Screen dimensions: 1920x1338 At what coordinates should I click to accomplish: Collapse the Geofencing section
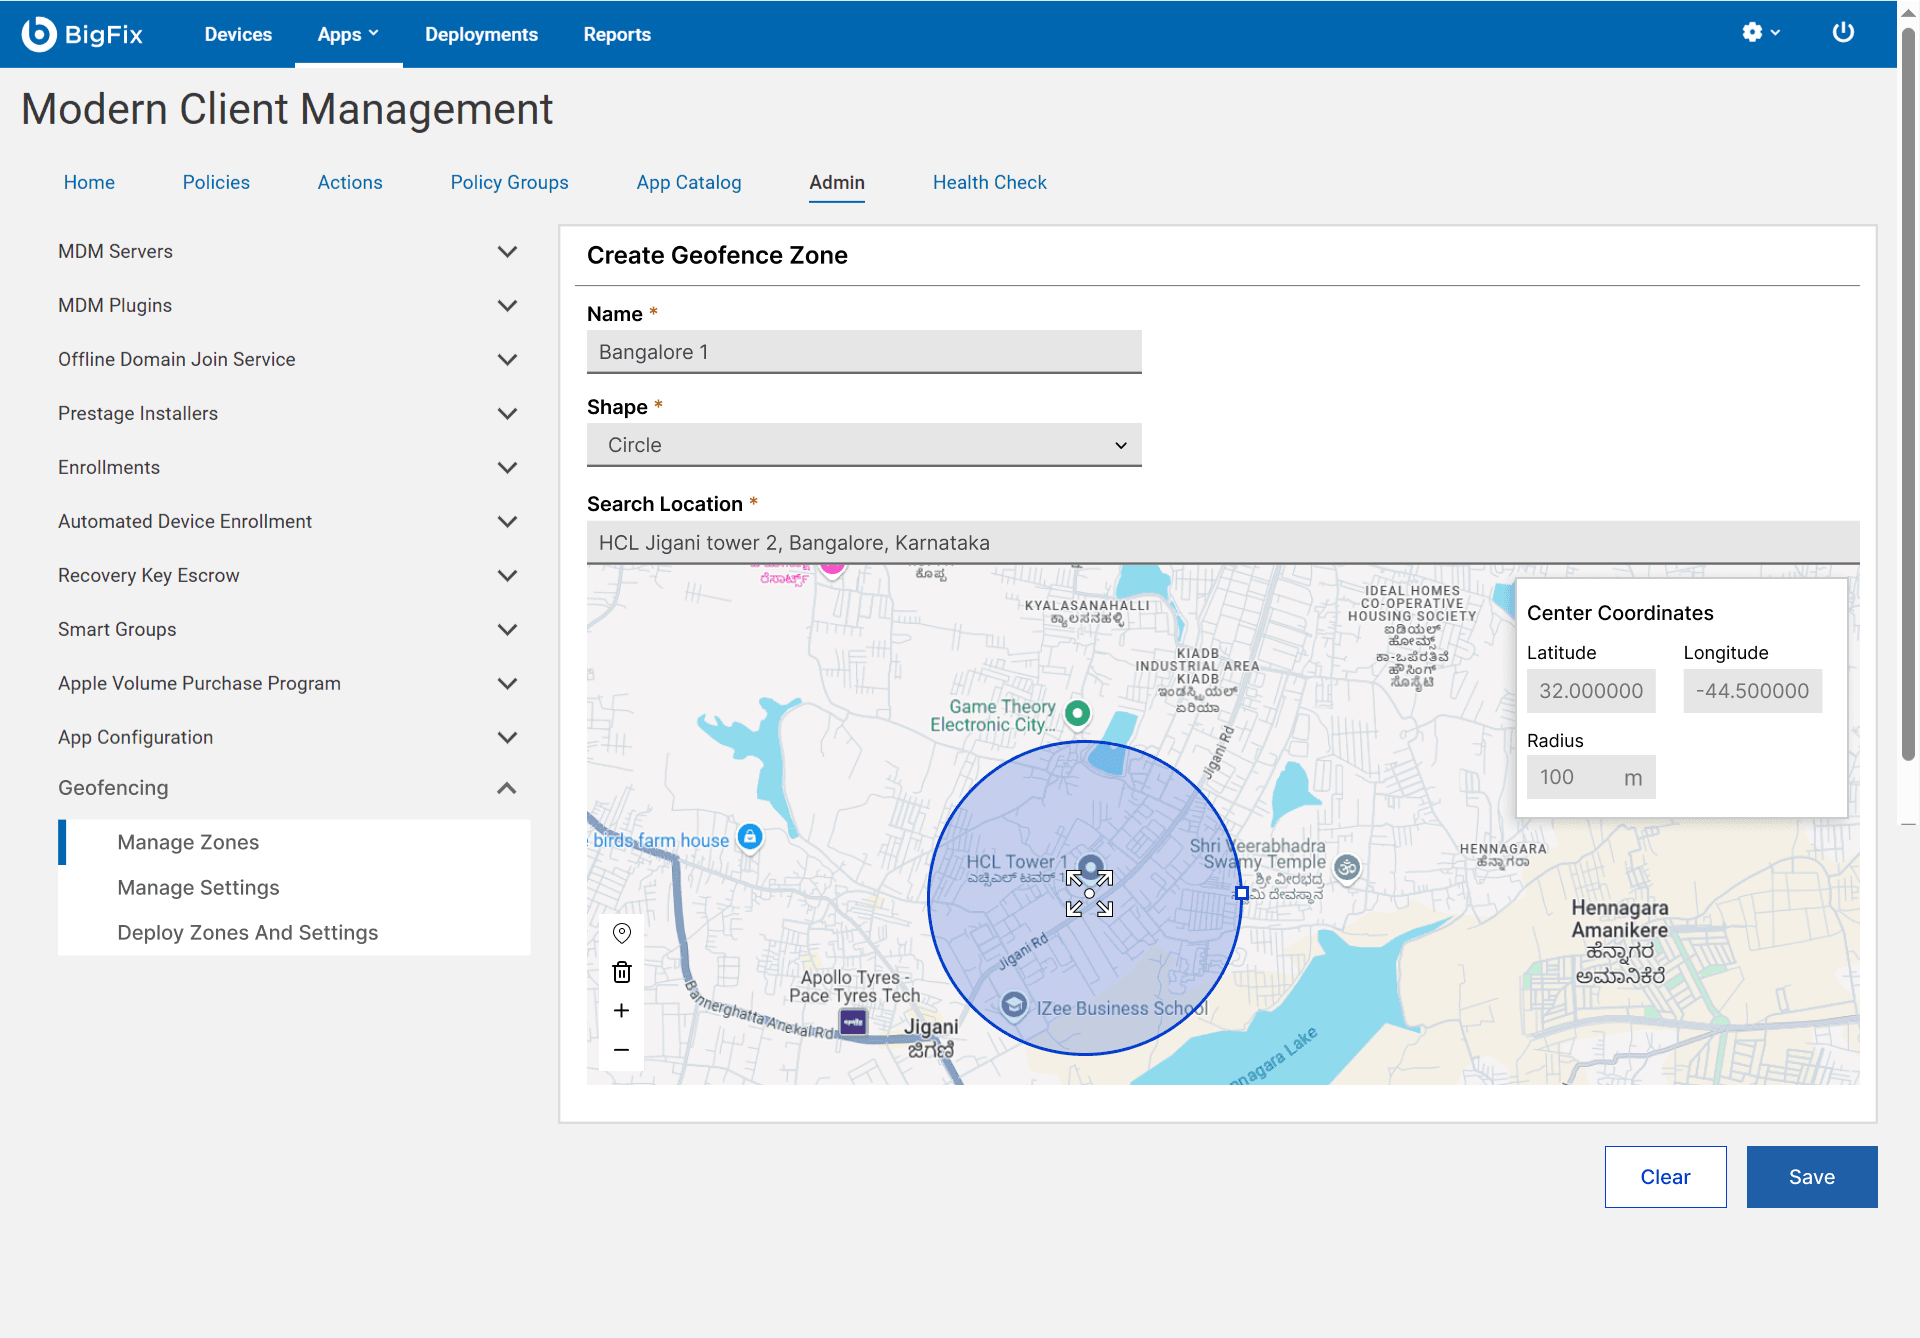507,788
